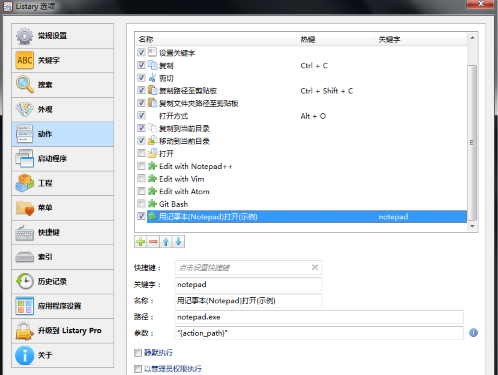This screenshot has width=498, height=375.
Task: Open the 历史记录 history section
Action: (x=63, y=281)
